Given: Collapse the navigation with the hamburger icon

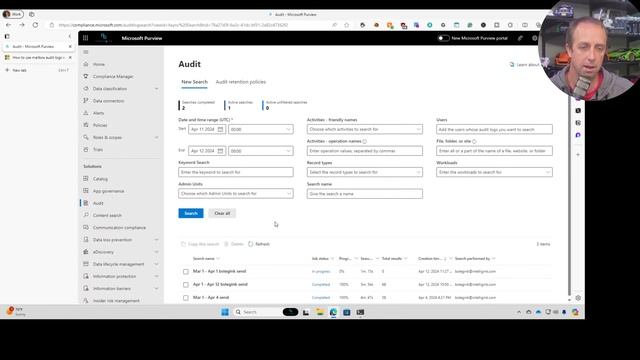Looking at the screenshot, I should coord(86,52).
